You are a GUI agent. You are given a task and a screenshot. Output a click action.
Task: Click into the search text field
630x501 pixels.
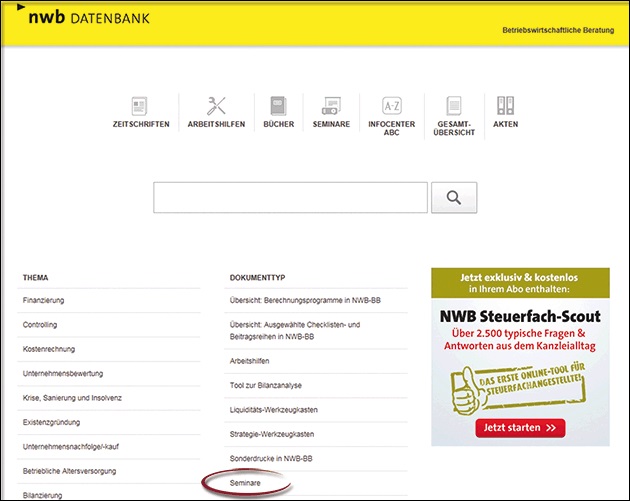pyautogui.click(x=290, y=198)
